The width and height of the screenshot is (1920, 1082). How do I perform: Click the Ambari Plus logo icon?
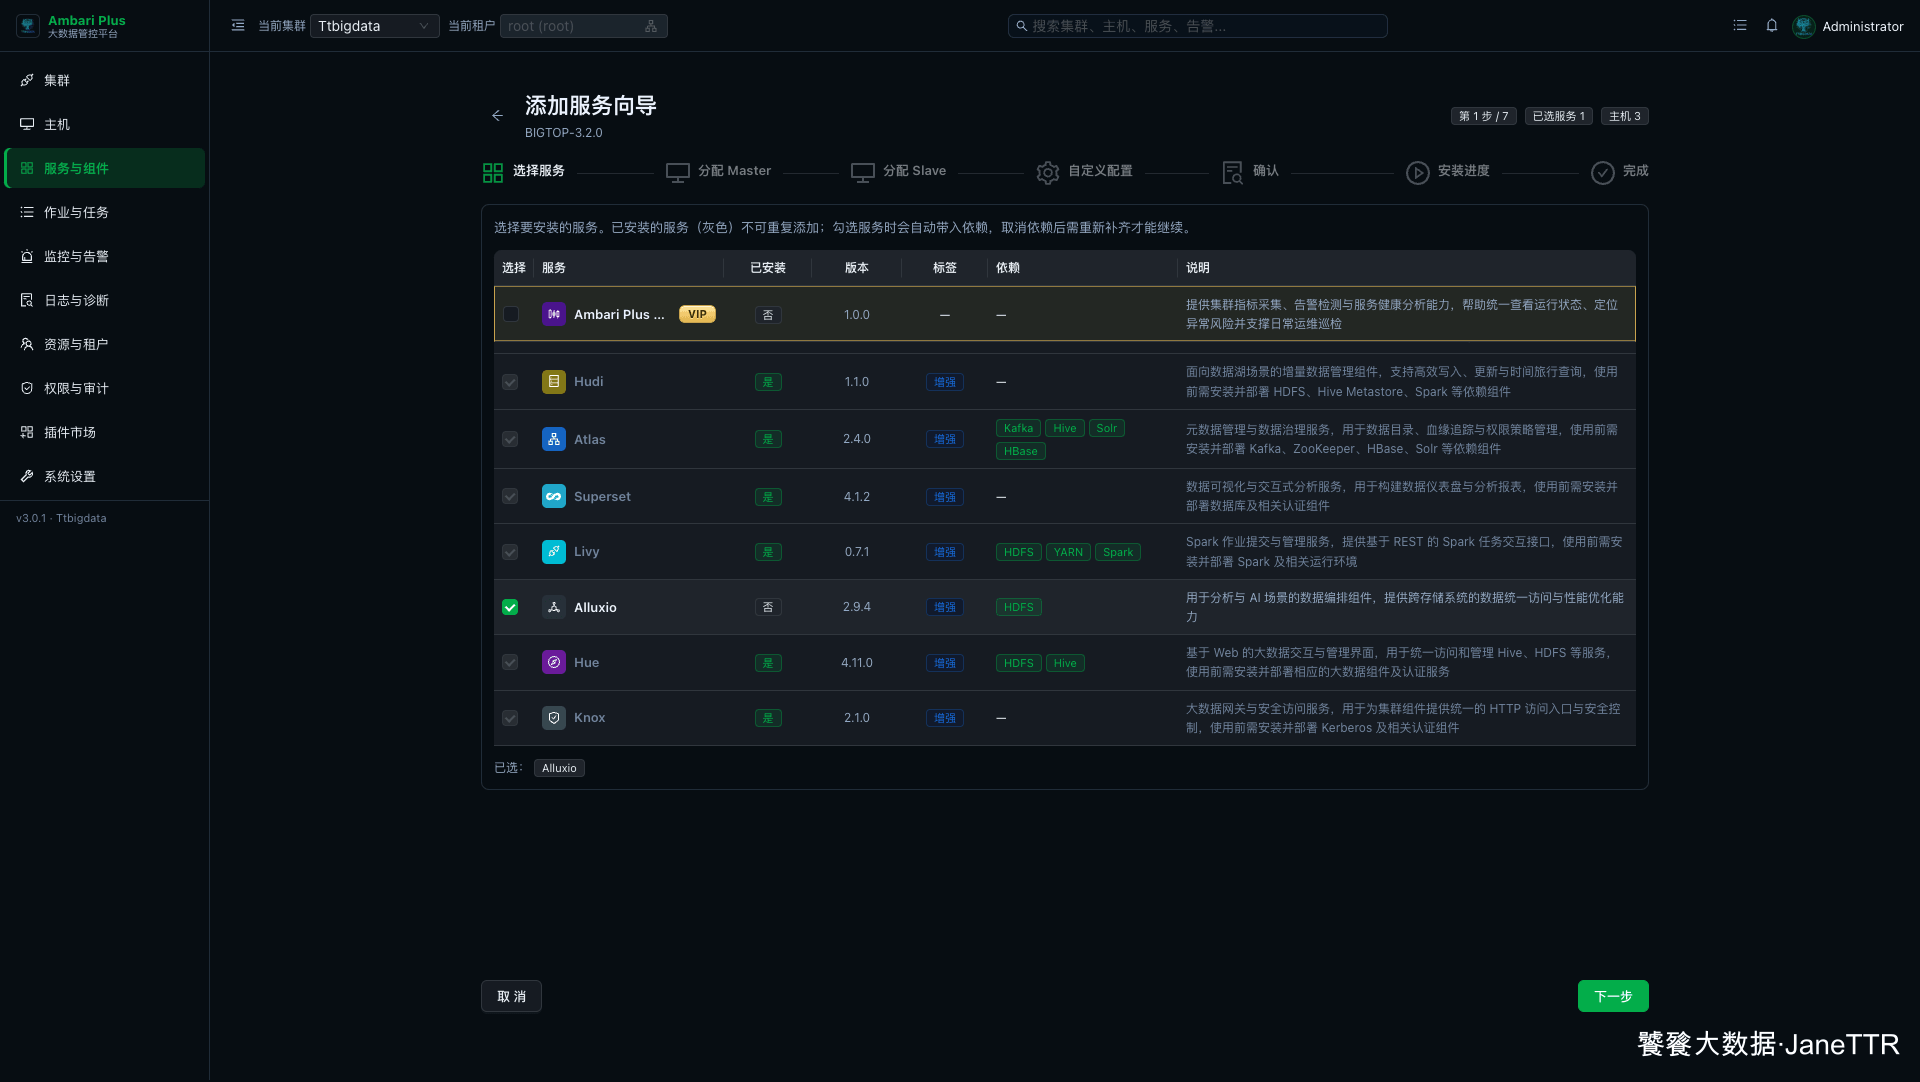28,26
